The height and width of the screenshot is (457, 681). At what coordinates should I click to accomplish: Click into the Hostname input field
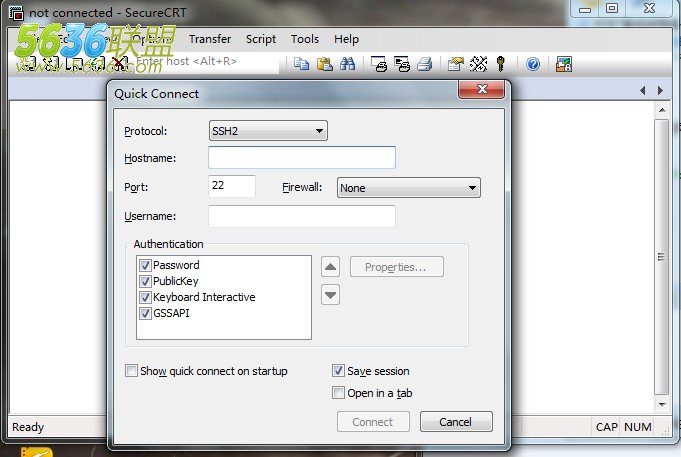pyautogui.click(x=302, y=158)
